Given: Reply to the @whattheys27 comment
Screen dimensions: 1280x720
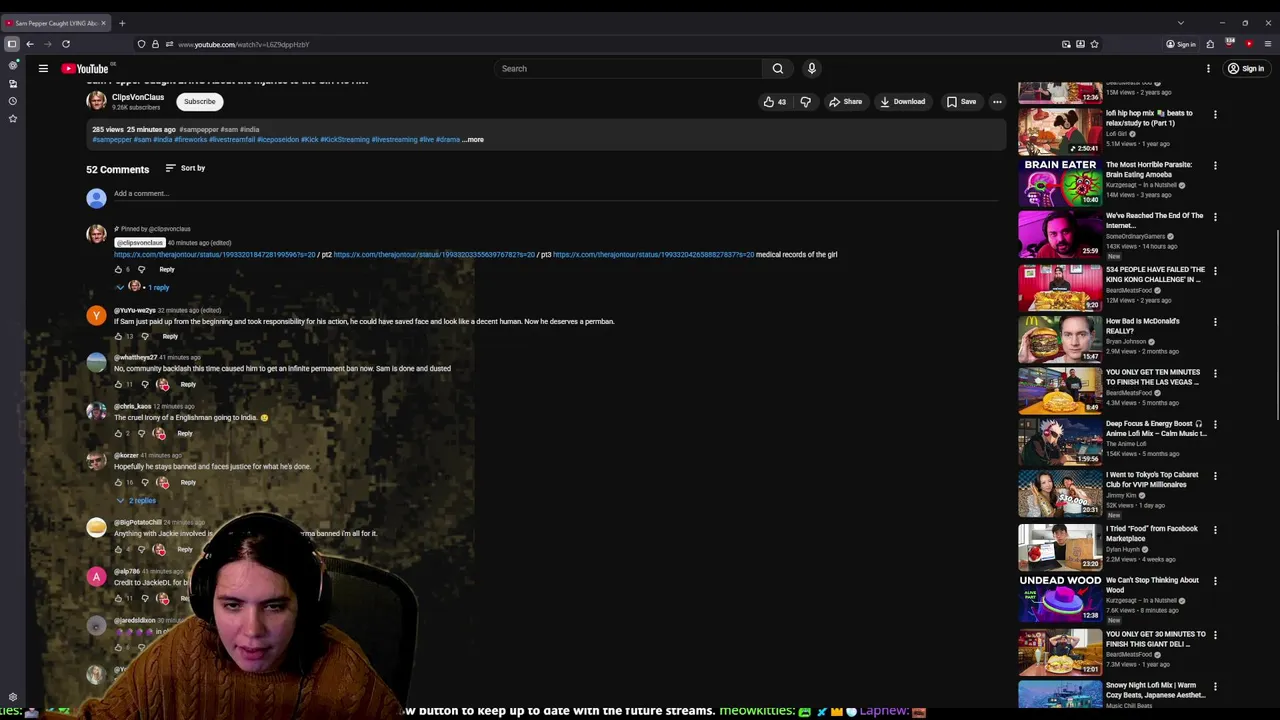Looking at the screenshot, I should 188,384.
